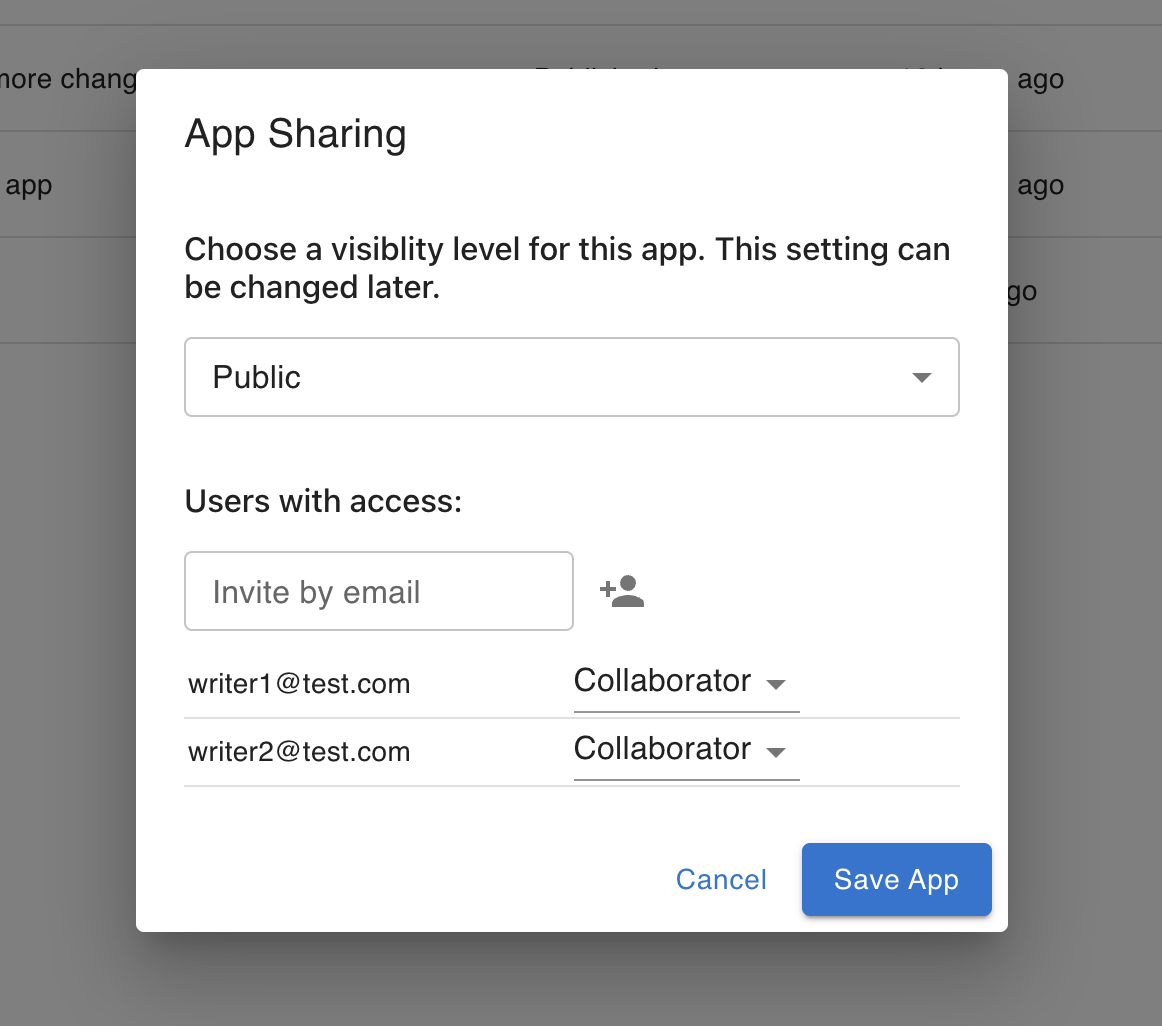Screen dimensions: 1162x1026
Task: Click the Collaborator label text for writer1
Action: [x=662, y=681]
